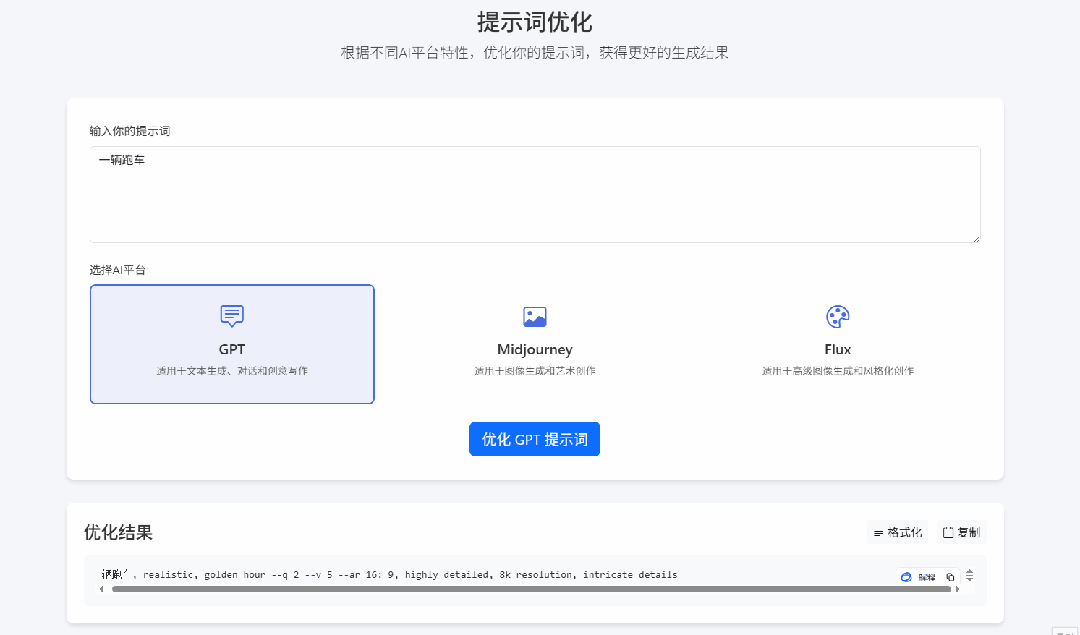
Task: Click the prompt input text area
Action: click(534, 194)
